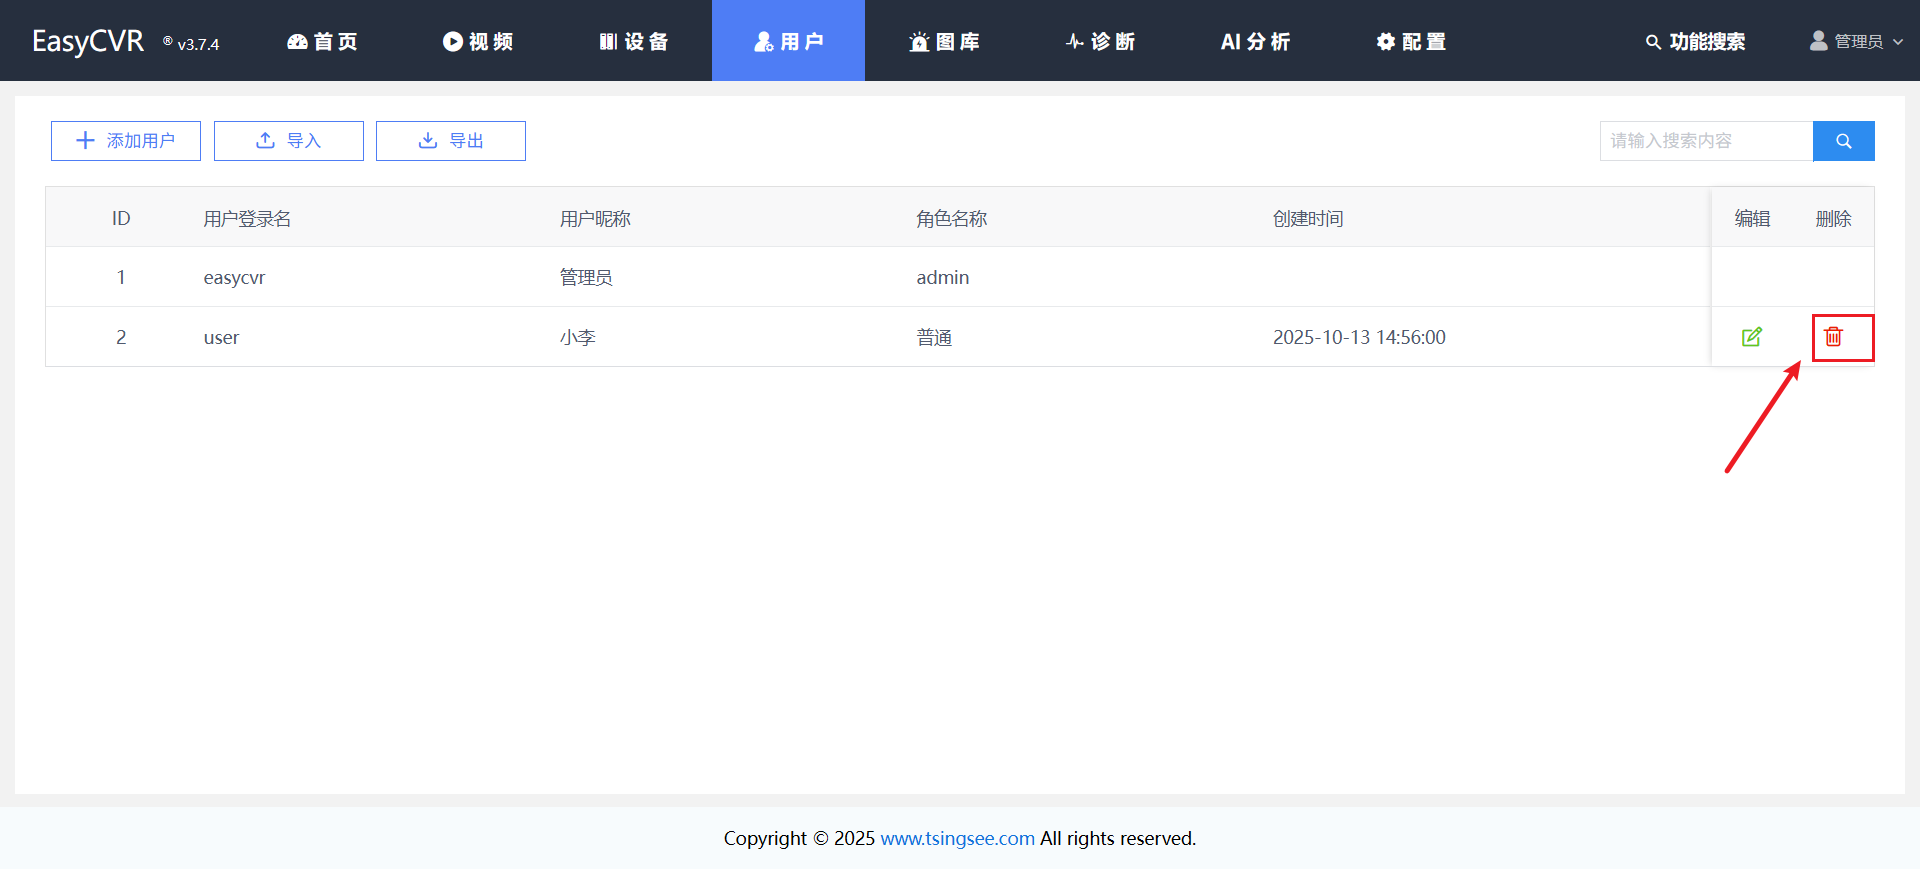Screen dimensions: 1920x869
Task: Select the 用户 users tab
Action: (788, 41)
